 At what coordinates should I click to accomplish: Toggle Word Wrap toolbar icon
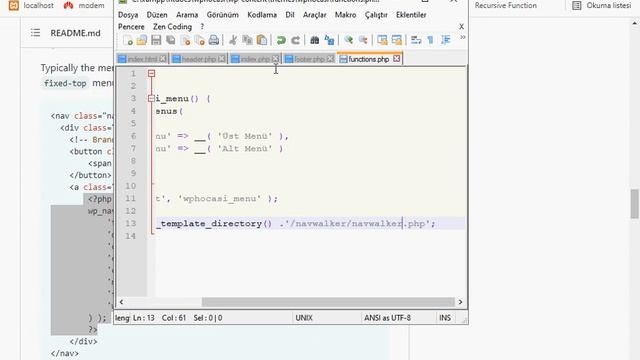[x=416, y=40]
